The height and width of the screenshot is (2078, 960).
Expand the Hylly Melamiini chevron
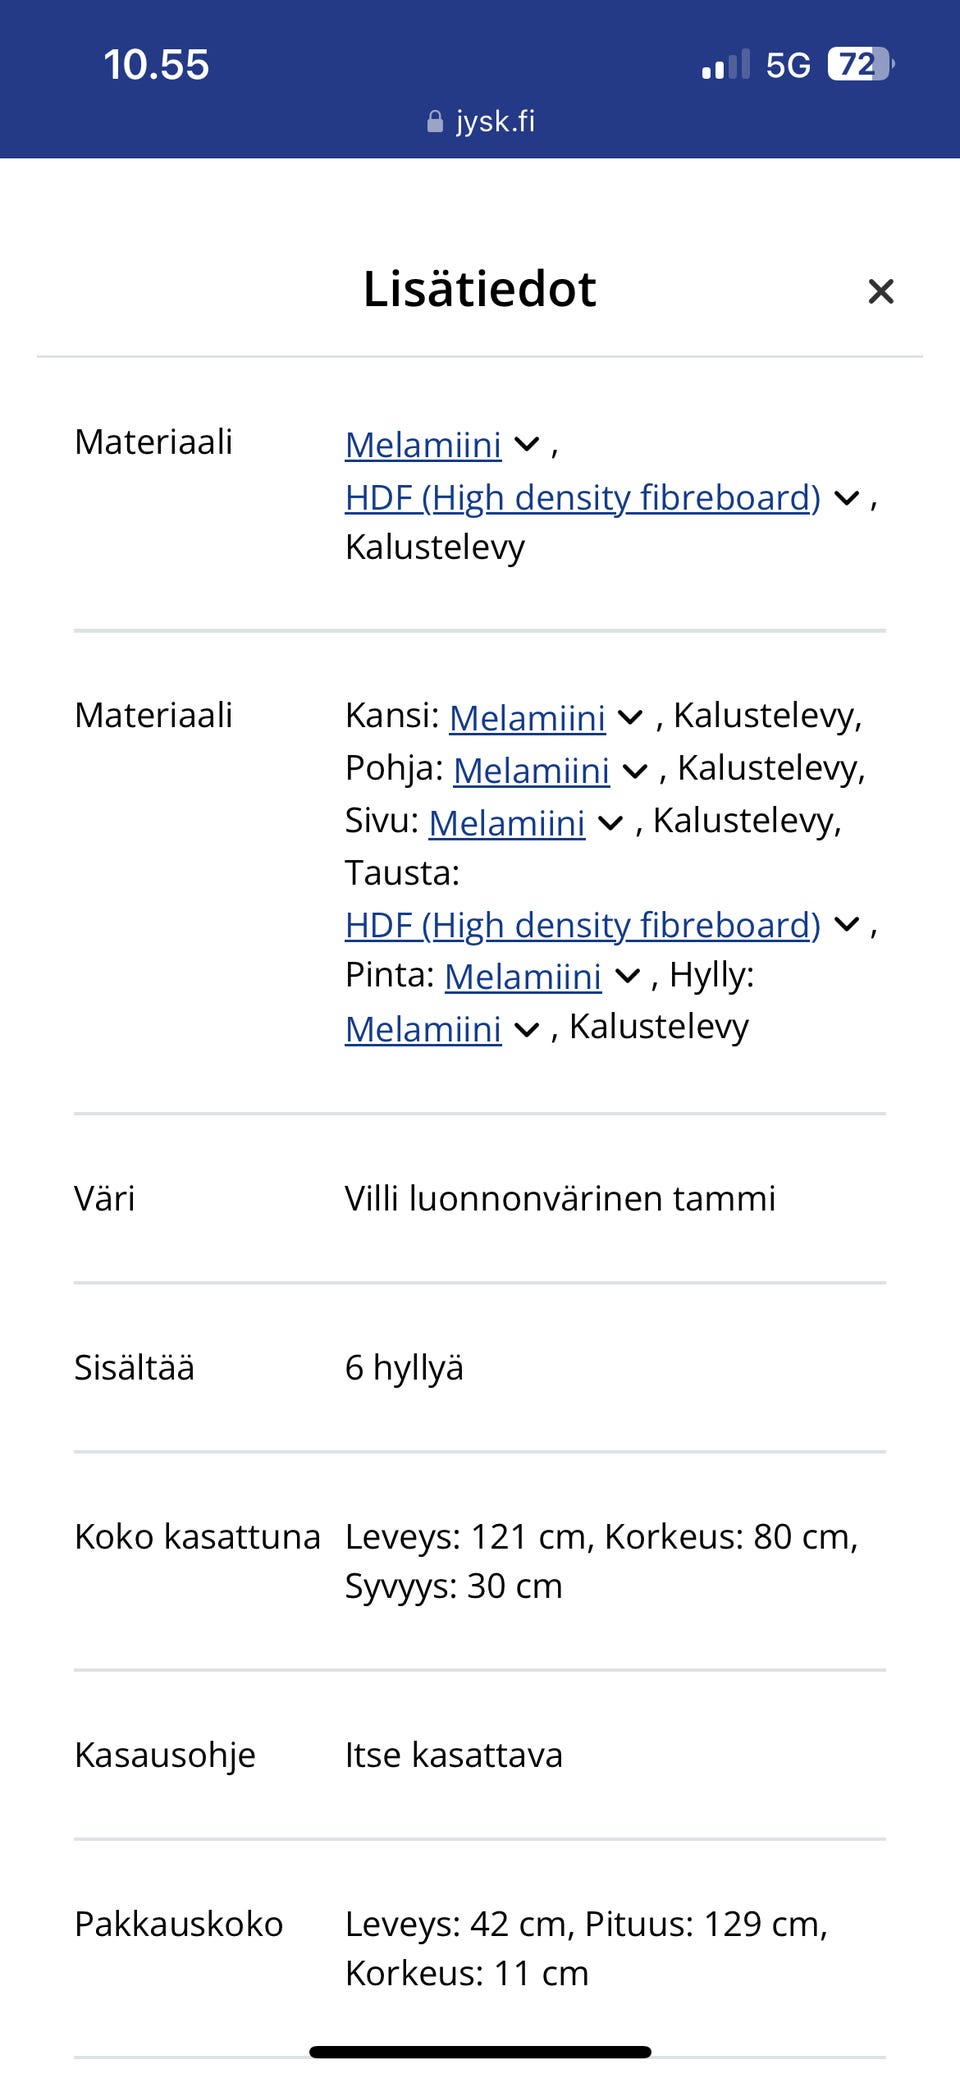tap(526, 1029)
